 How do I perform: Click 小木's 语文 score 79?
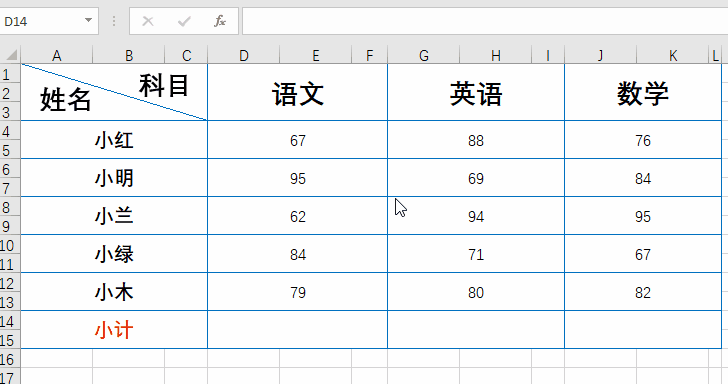pyautogui.click(x=298, y=292)
